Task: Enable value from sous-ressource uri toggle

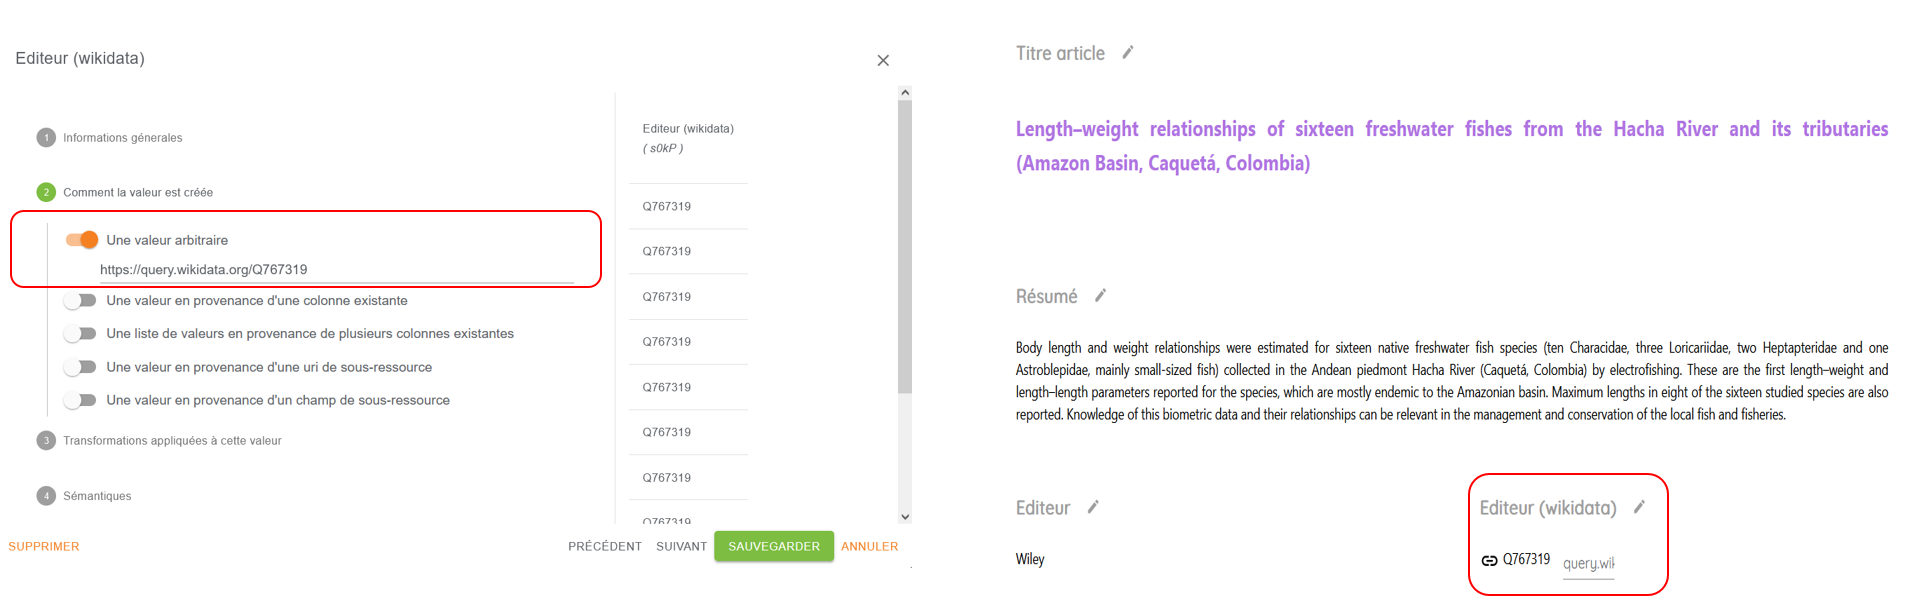Action: 81,368
